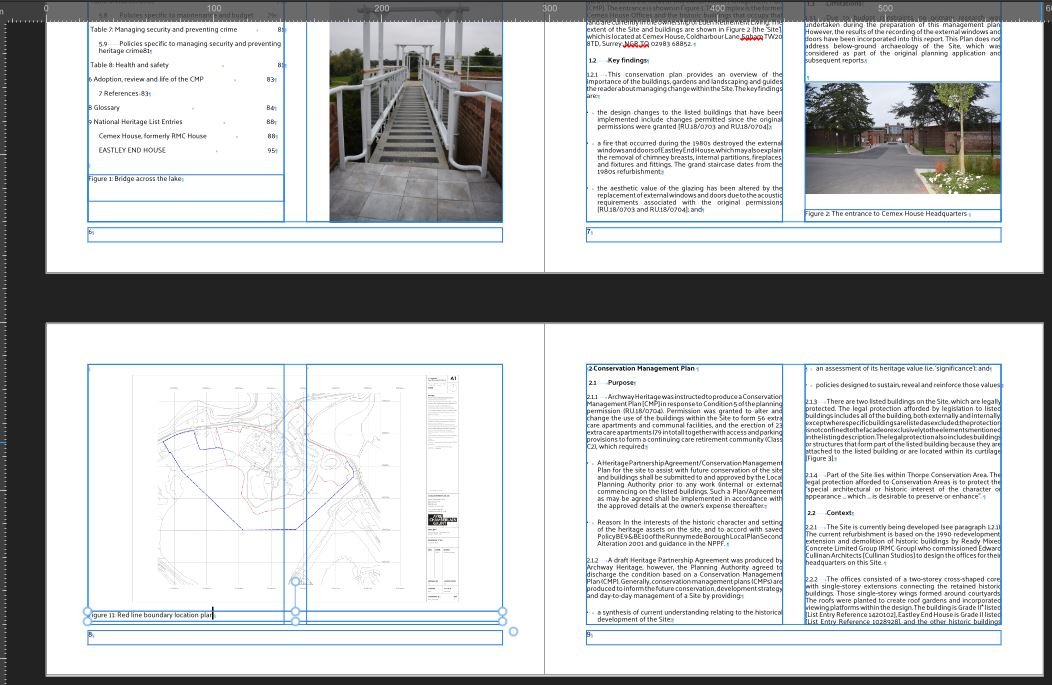
Task: Click the '1.2 Key findings' heading
Action: 619,60
